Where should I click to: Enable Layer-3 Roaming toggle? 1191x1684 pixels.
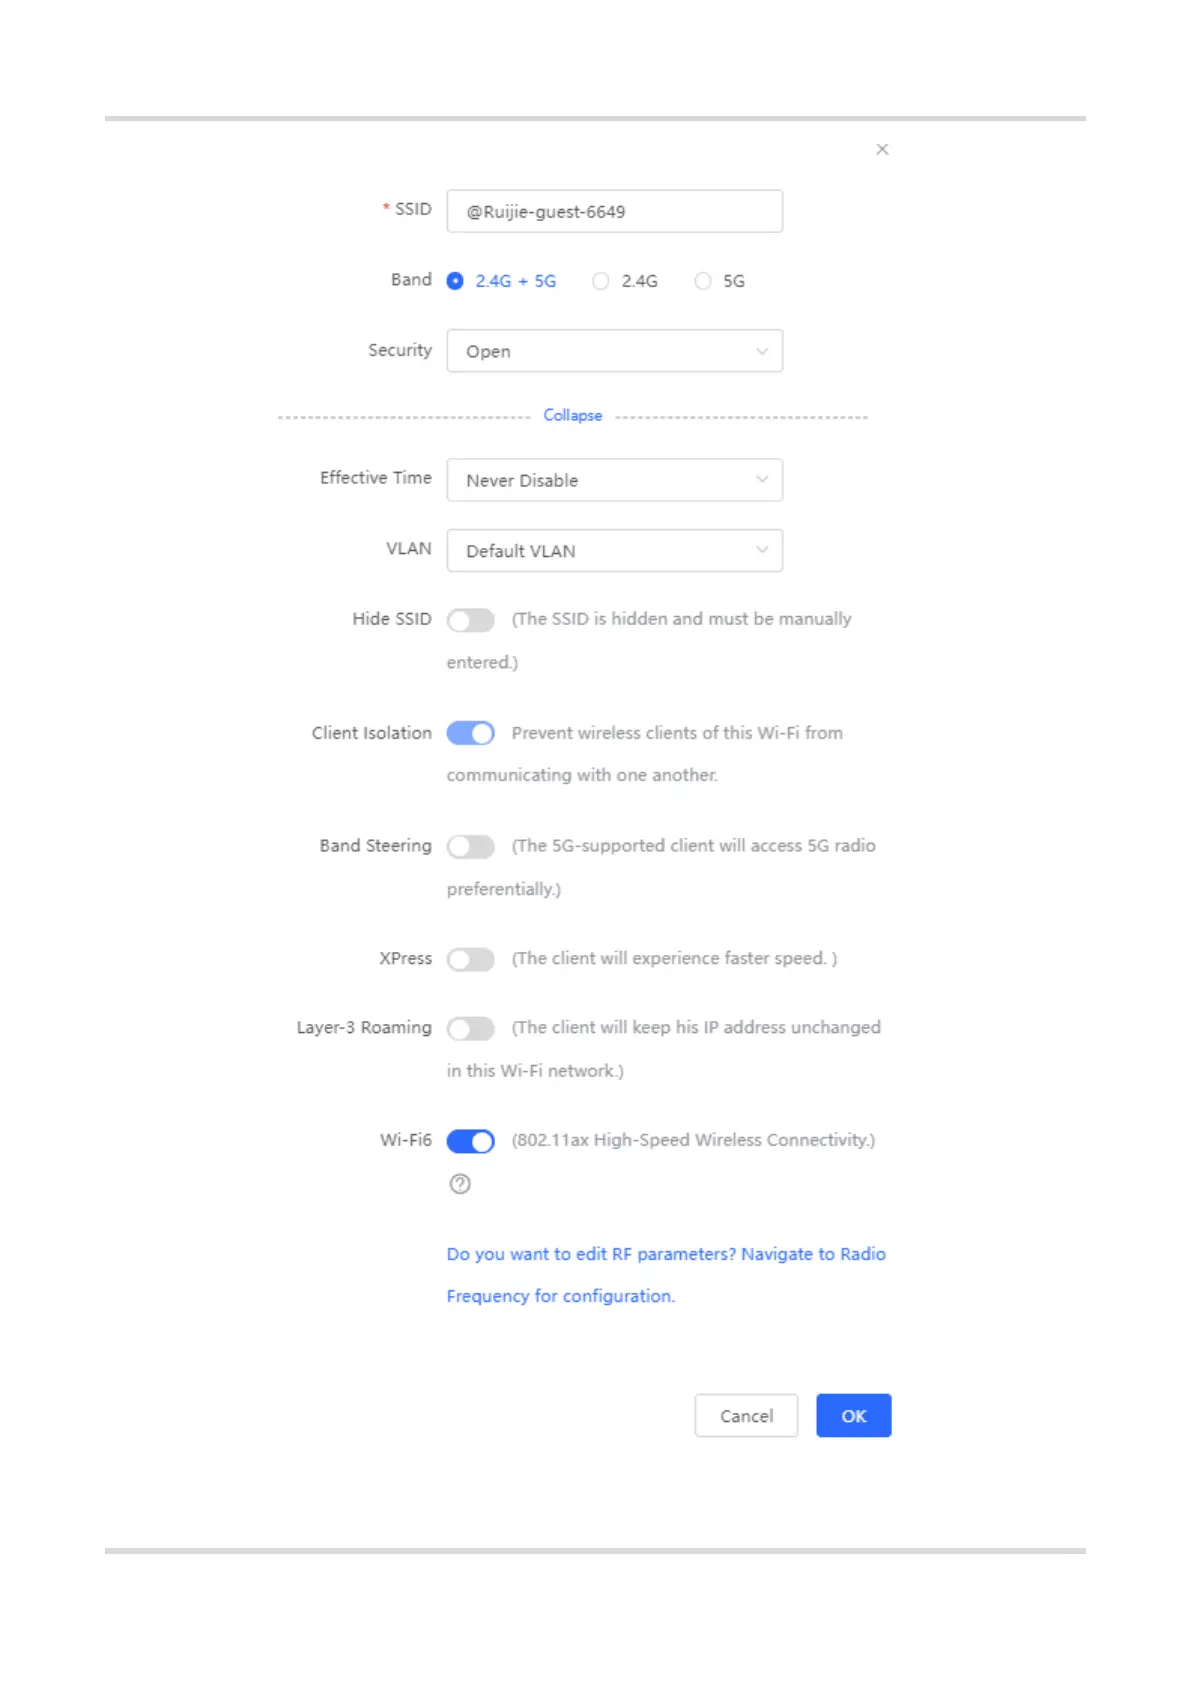pos(471,1029)
